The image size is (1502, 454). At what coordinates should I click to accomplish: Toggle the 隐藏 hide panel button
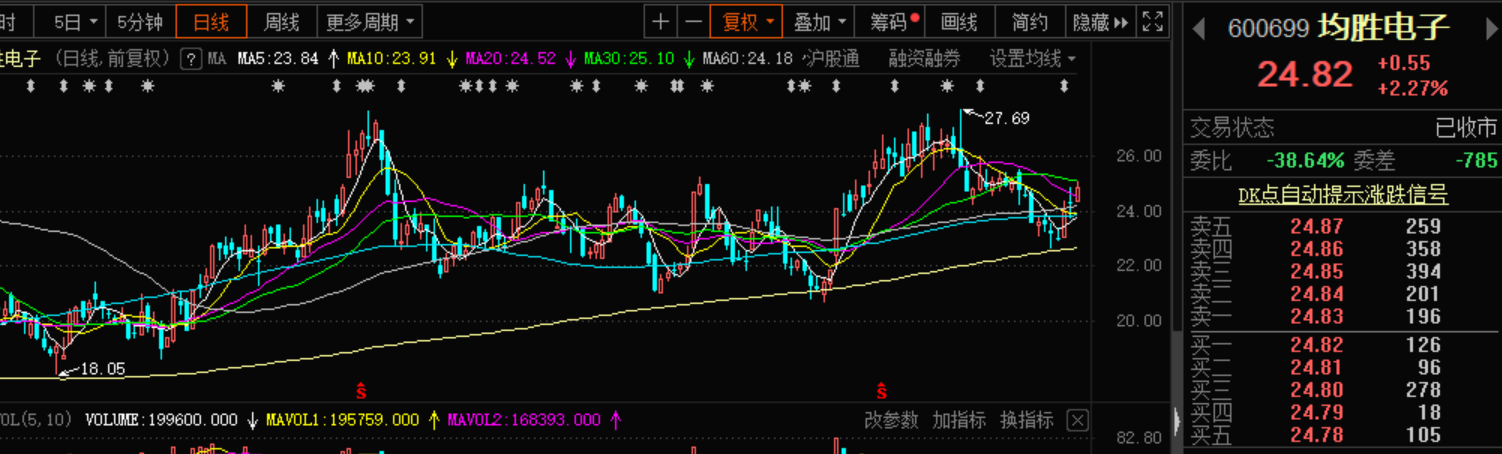pyautogui.click(x=1099, y=21)
